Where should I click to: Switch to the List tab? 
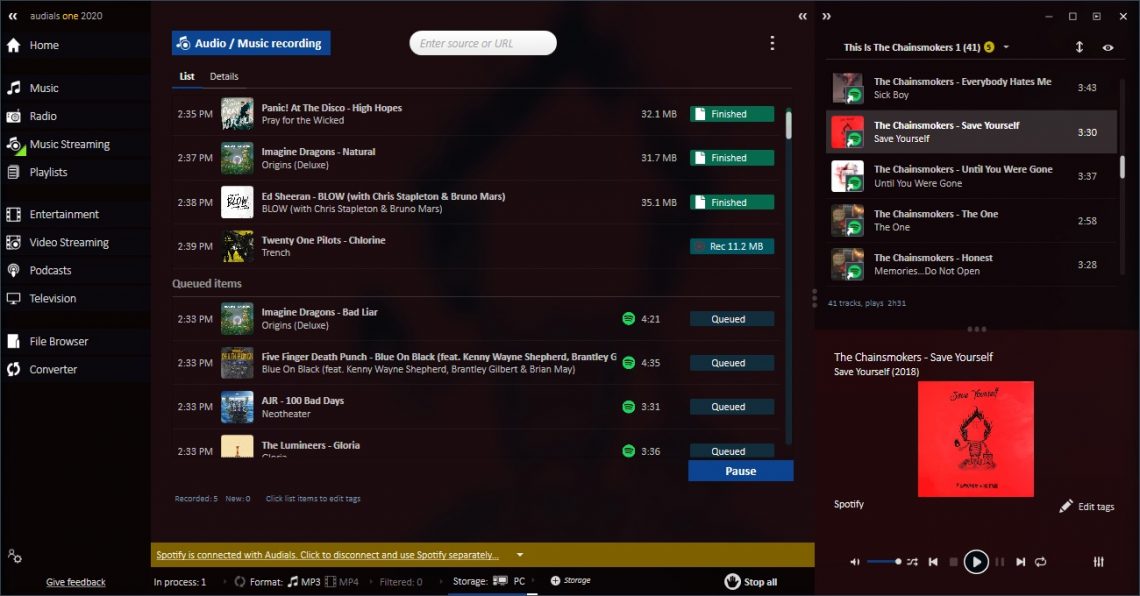point(187,75)
